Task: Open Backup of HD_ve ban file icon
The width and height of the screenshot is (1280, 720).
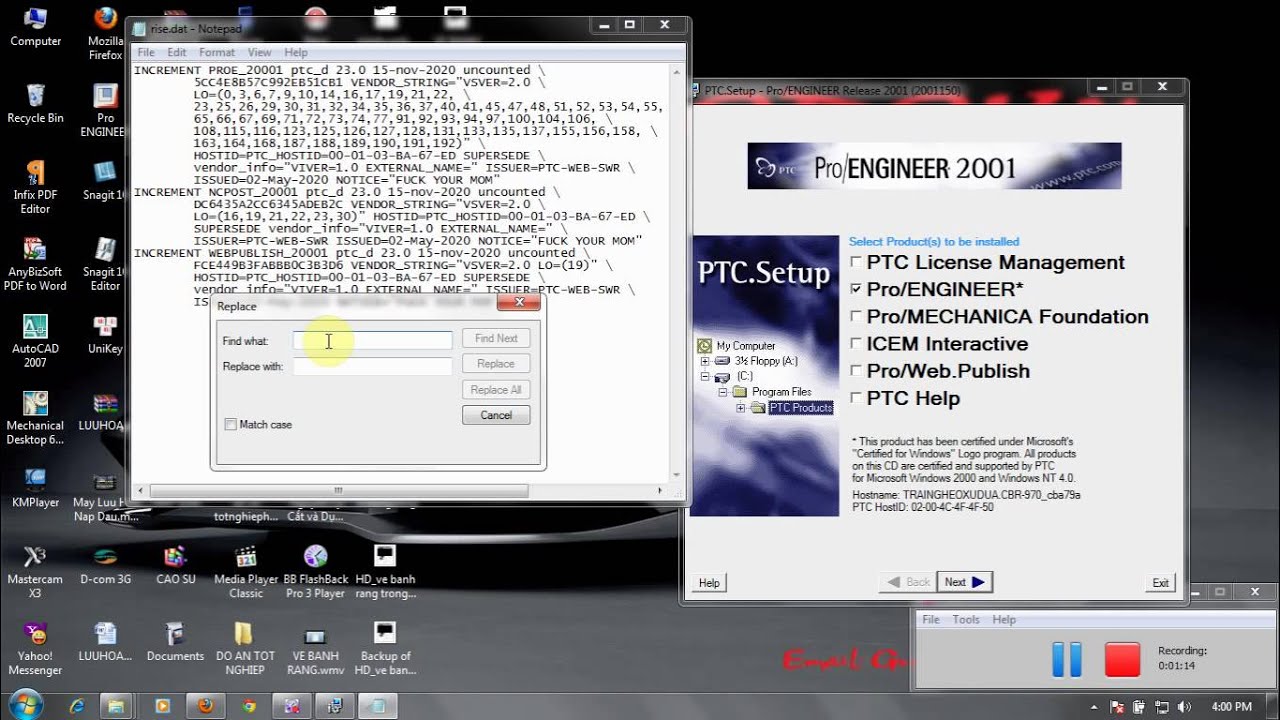Action: pos(385,648)
